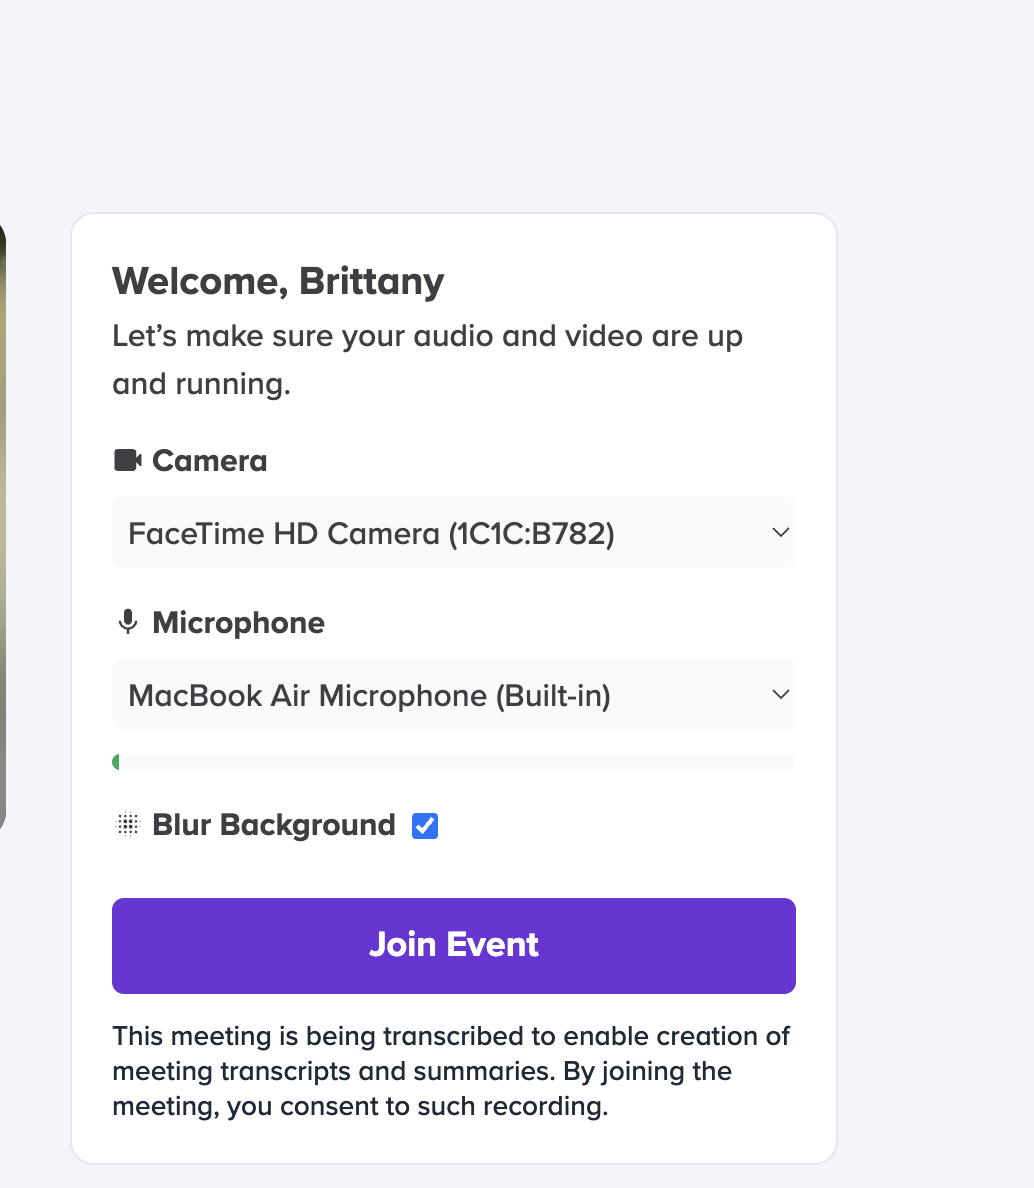Uncheck the Blur Background checkbox
Screen dimensions: 1034x1188
pos(425,826)
